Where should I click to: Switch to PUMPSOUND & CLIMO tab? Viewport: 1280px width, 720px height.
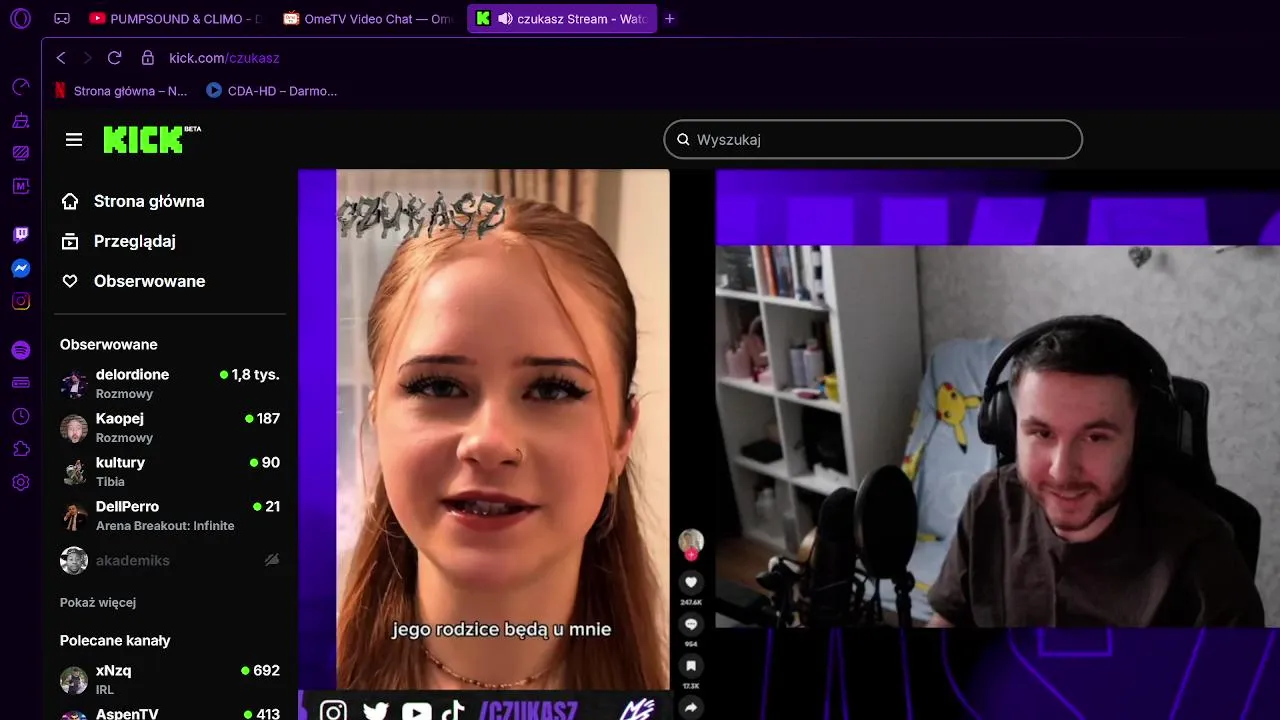pos(176,18)
